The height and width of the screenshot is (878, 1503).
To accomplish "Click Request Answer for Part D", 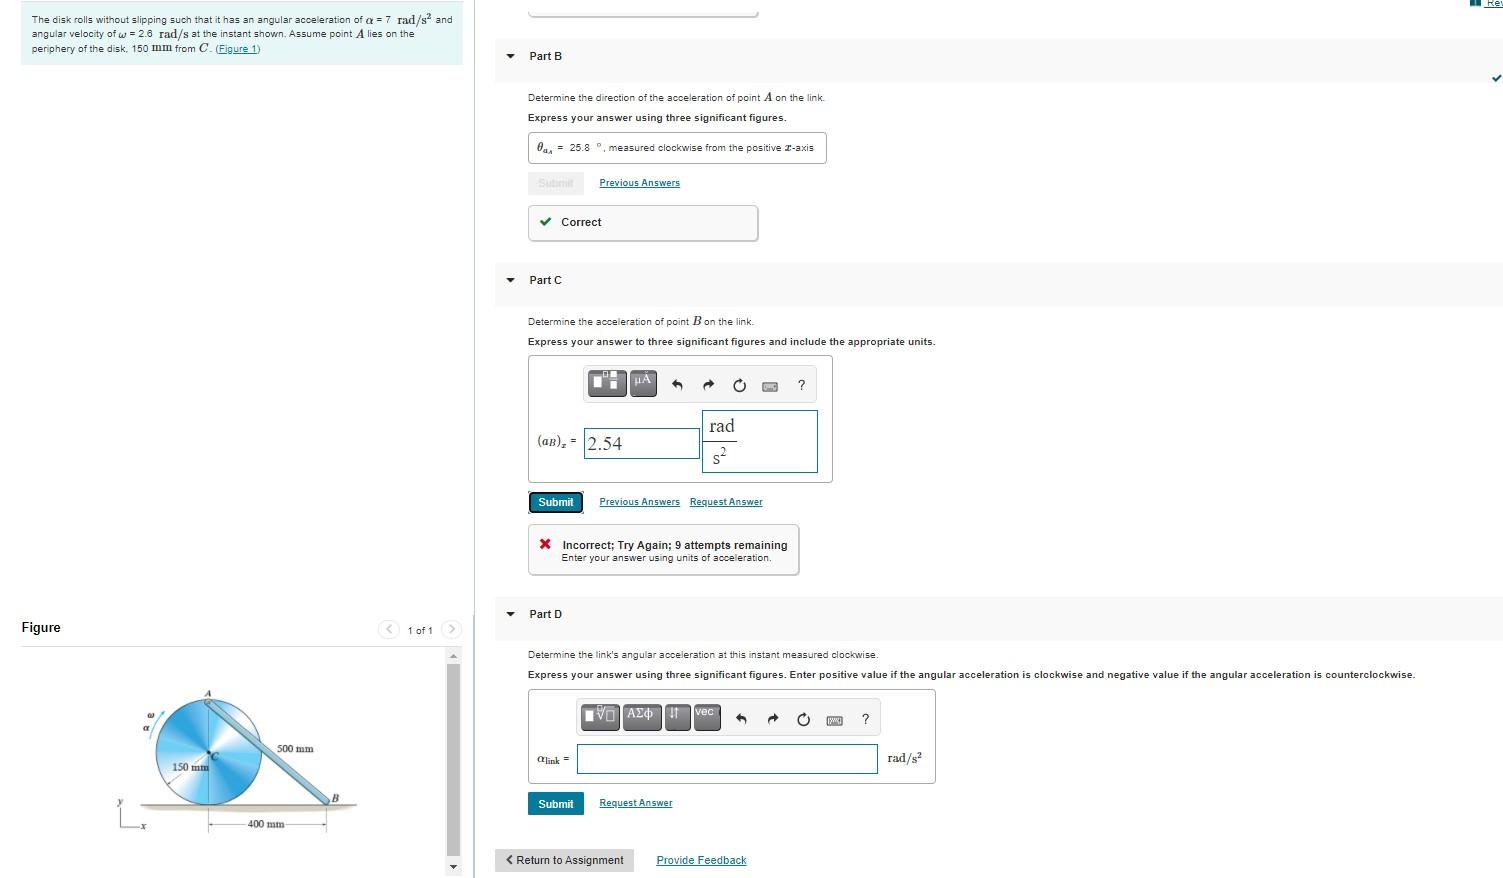I will coord(635,803).
